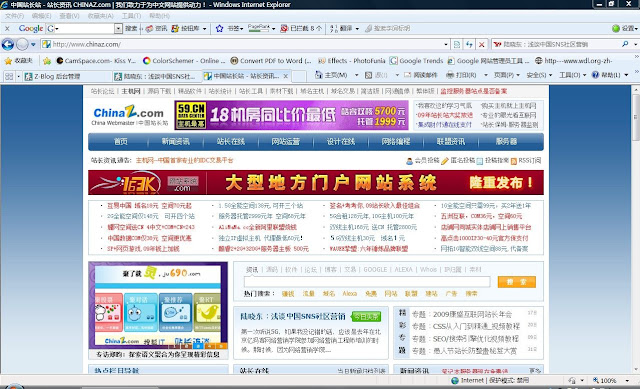Click the 匿名投稿 pencil icon link
Viewport: 640px width, 389px height.
(x=458, y=160)
